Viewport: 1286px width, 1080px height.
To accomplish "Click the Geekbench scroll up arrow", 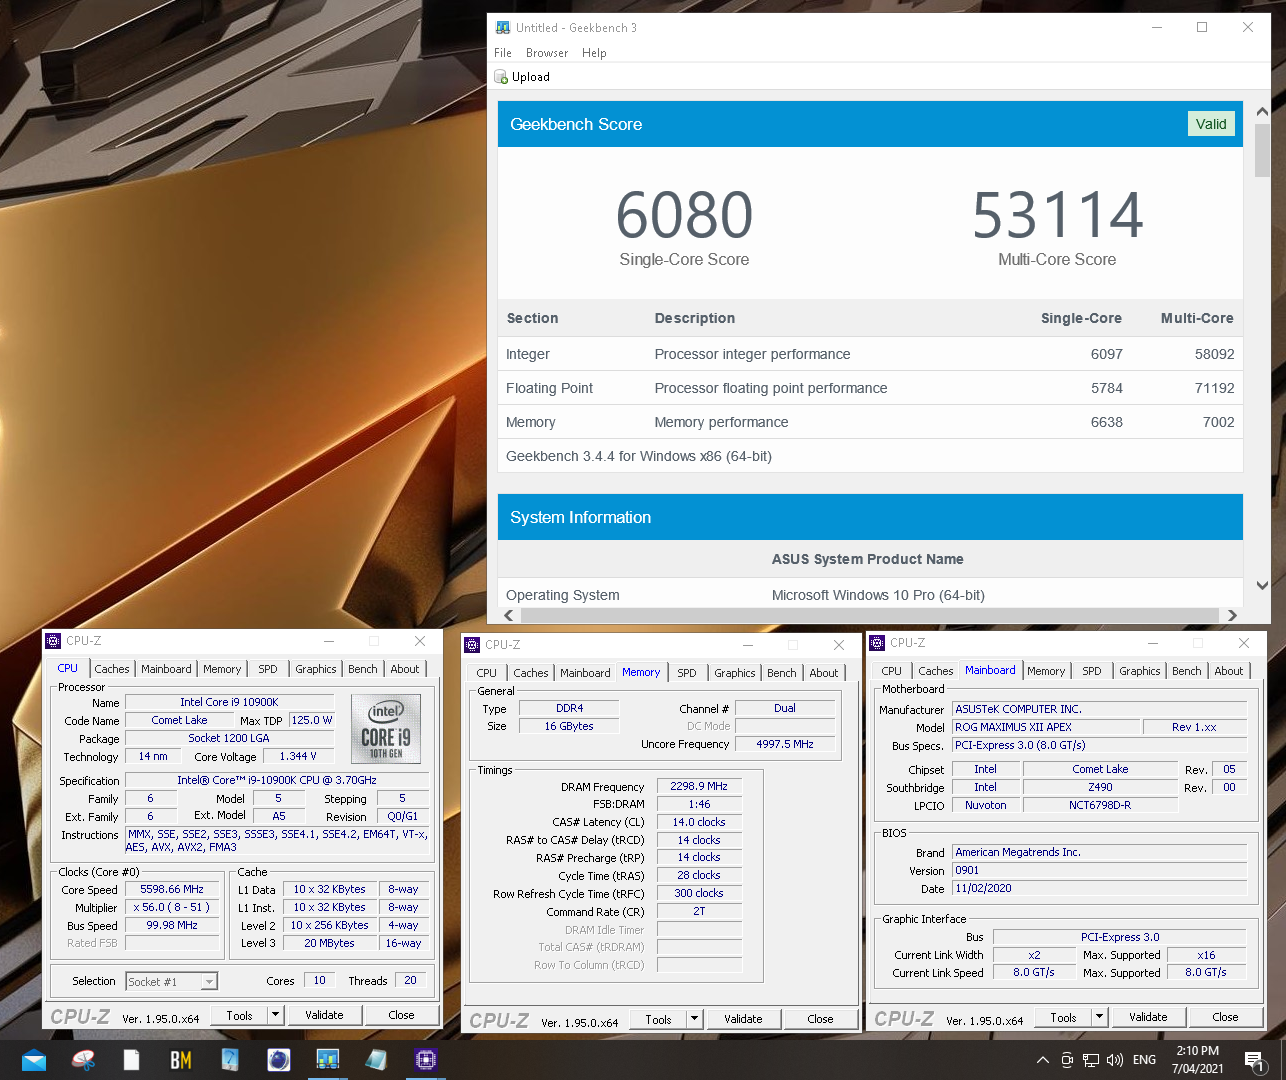I will point(1262,112).
